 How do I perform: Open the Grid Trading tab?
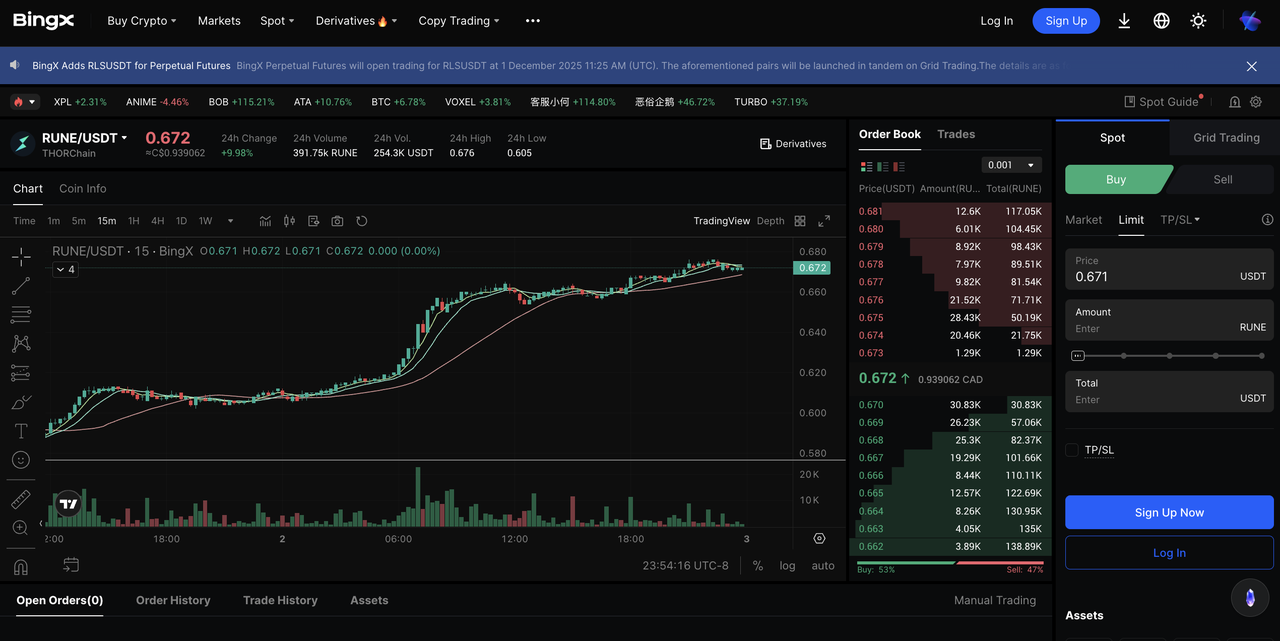tap(1226, 138)
